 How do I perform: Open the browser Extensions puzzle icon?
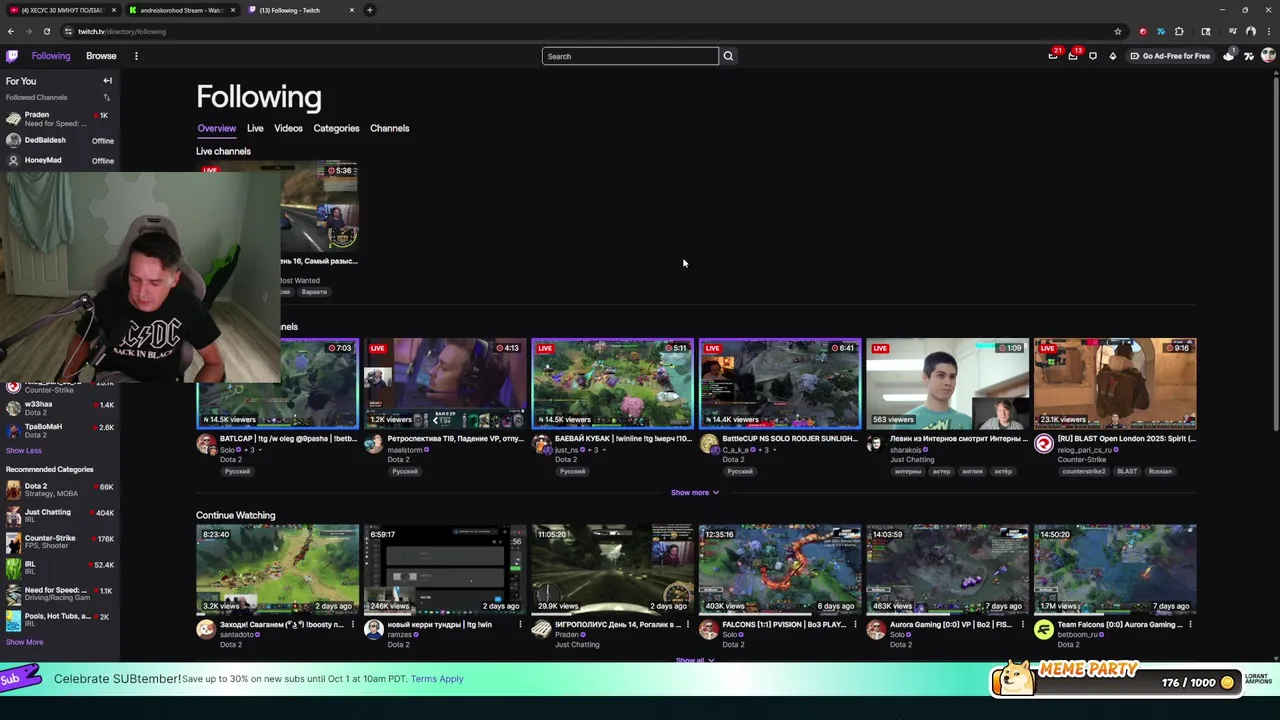pyautogui.click(x=1179, y=31)
